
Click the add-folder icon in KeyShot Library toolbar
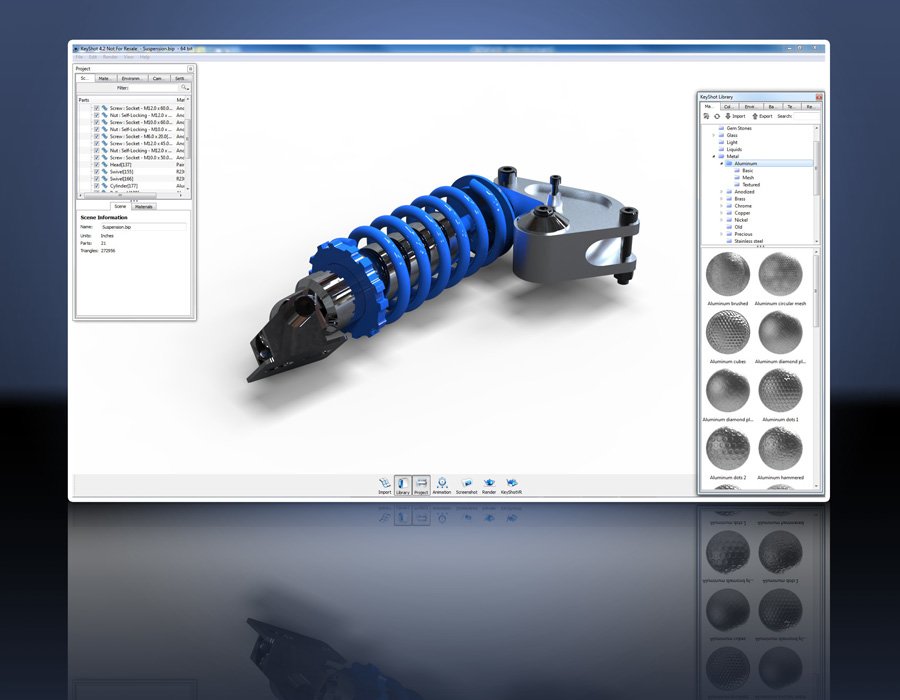coord(707,116)
